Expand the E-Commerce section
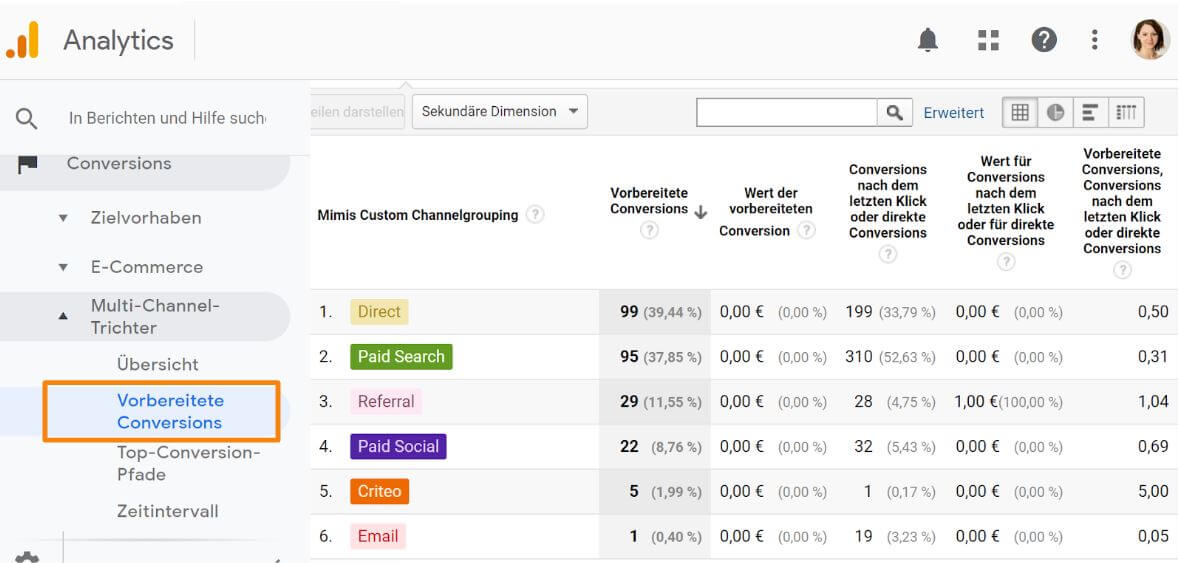Viewport: 1178px width, 563px height. click(x=146, y=267)
